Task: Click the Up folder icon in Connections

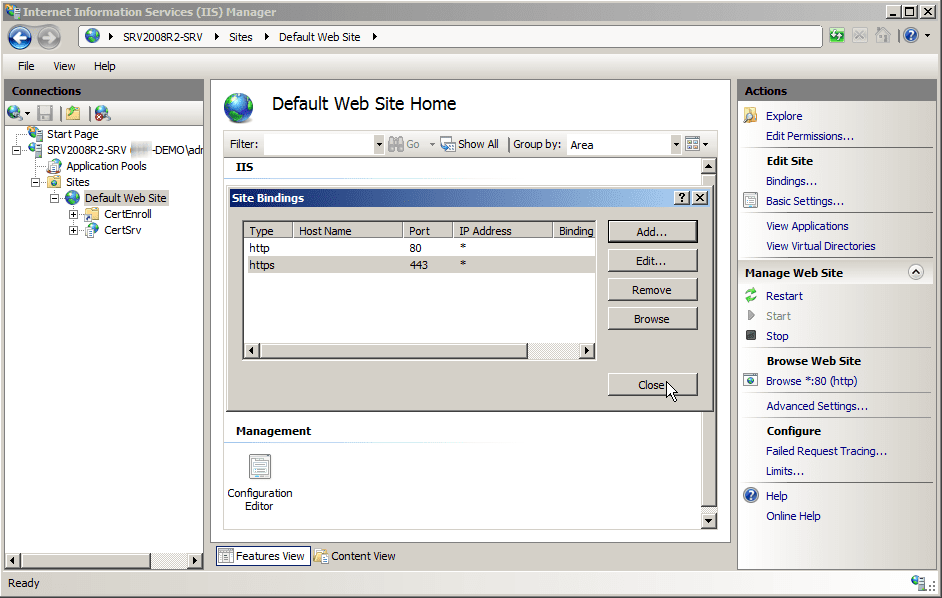Action: click(x=73, y=113)
